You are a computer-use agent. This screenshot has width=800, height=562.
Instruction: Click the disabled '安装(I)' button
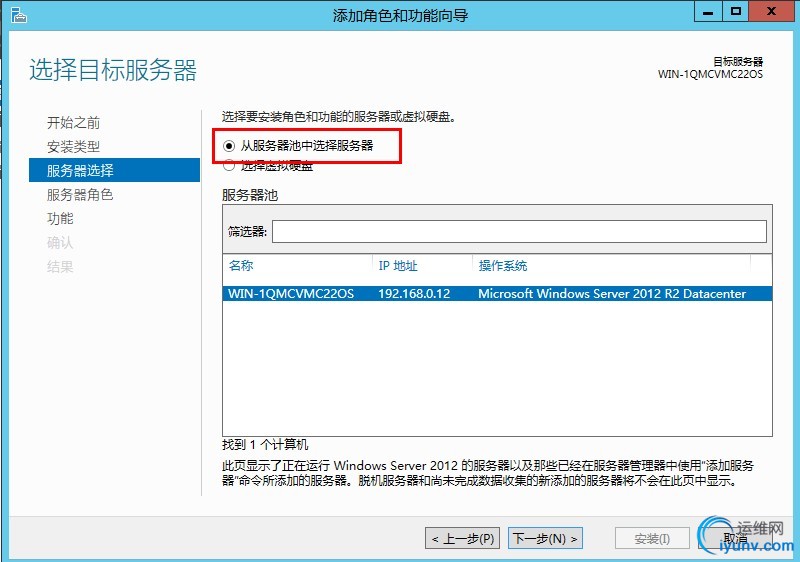[x=652, y=539]
